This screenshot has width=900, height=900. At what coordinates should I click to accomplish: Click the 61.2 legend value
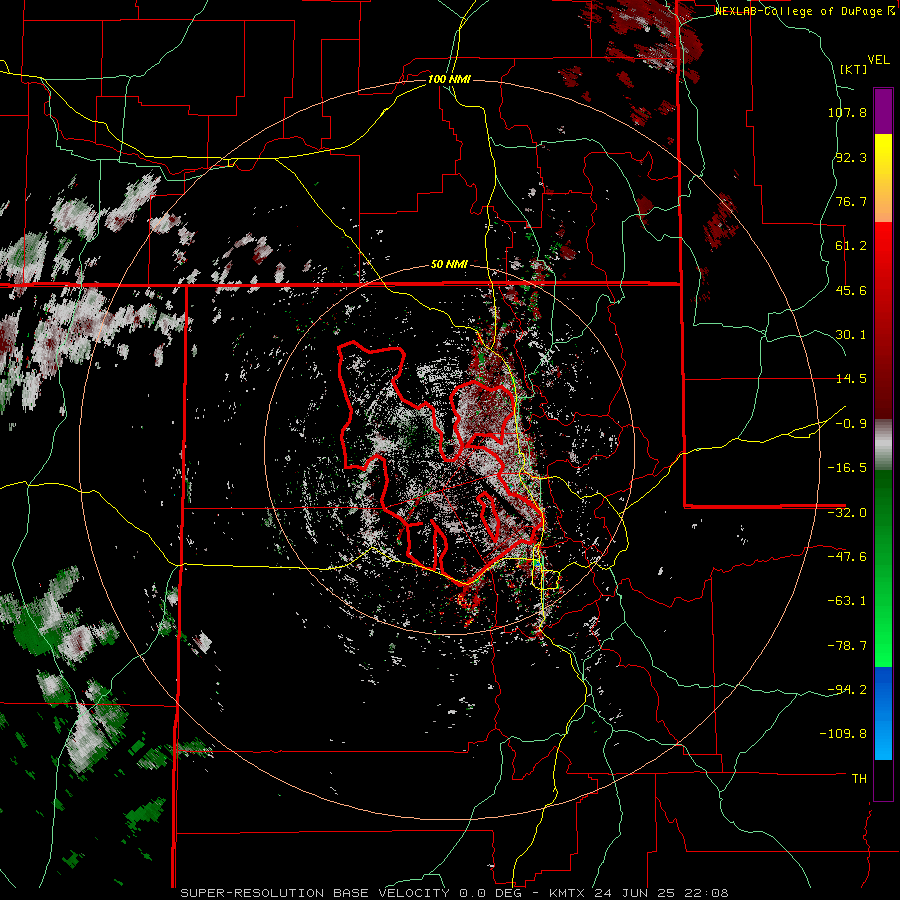tap(851, 246)
